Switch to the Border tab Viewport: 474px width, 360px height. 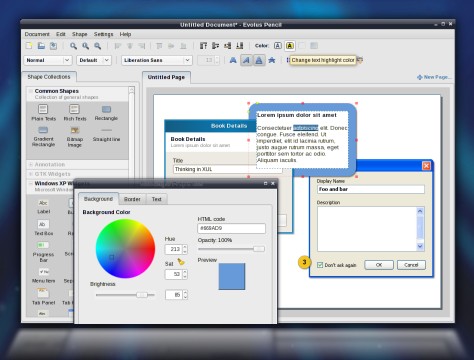132,199
